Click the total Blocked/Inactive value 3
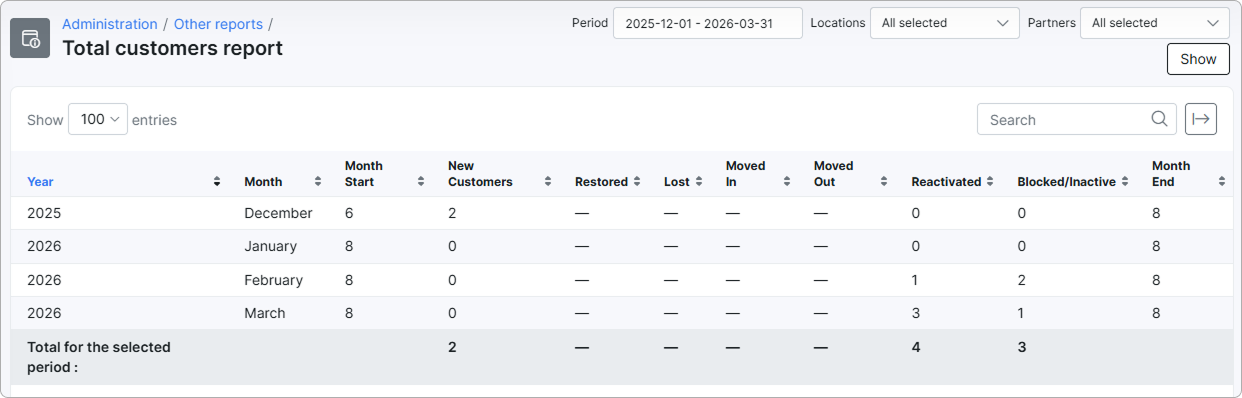1242x398 pixels. [1022, 347]
